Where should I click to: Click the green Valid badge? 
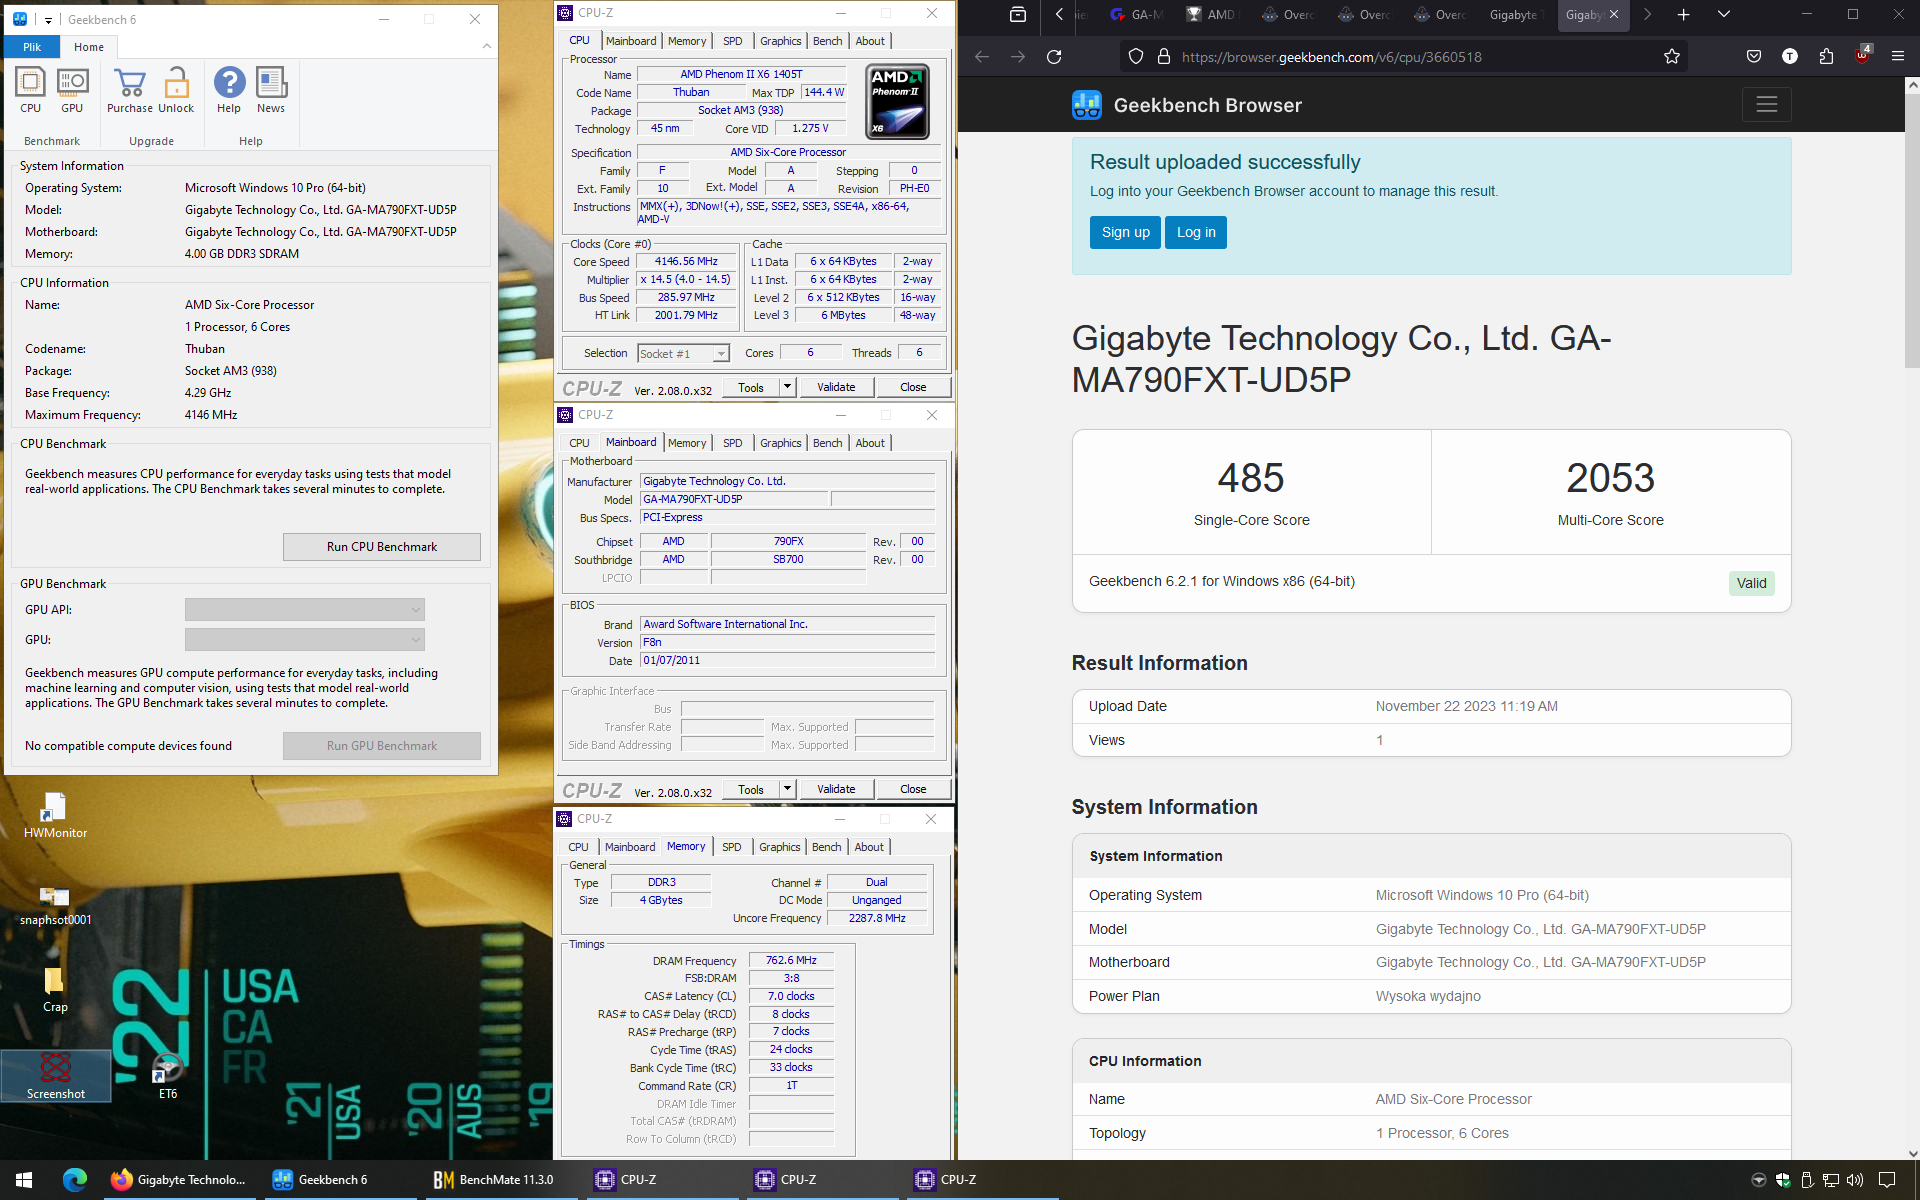point(1751,583)
